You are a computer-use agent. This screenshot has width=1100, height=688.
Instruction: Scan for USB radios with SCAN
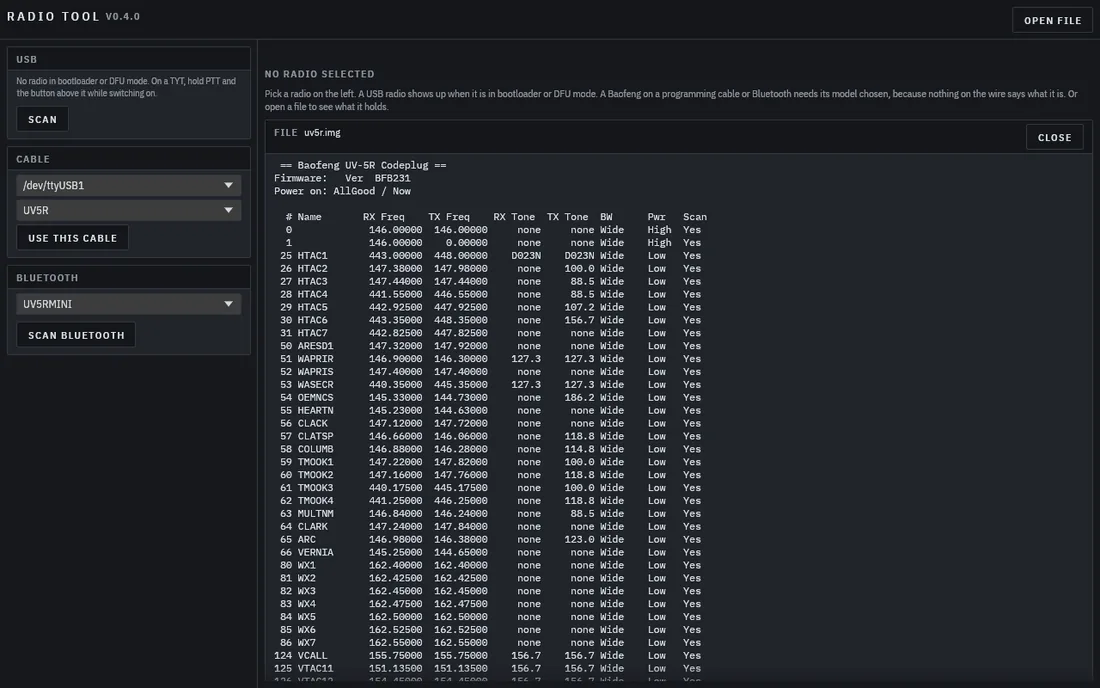point(42,119)
